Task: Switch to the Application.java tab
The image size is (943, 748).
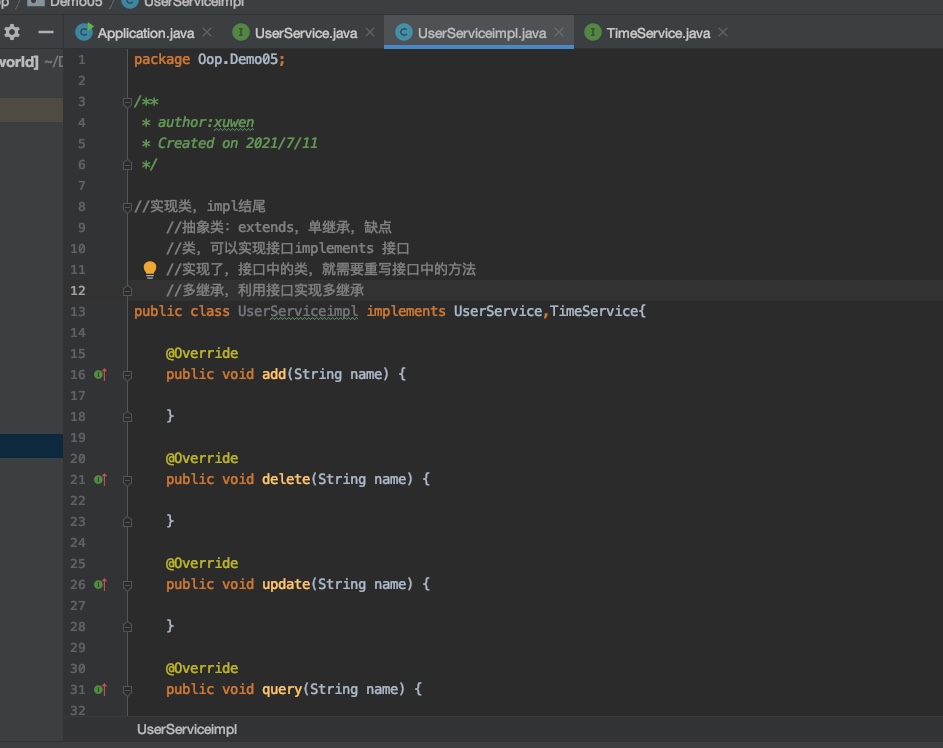Action: pyautogui.click(x=143, y=33)
